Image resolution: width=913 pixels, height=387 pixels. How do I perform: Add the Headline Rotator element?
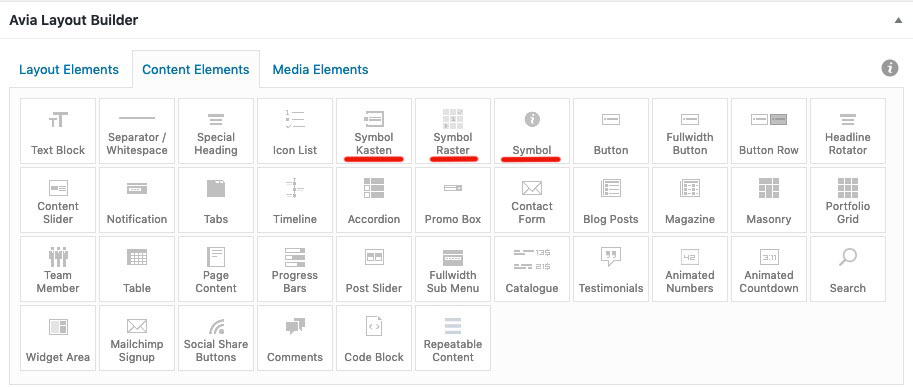(848, 131)
